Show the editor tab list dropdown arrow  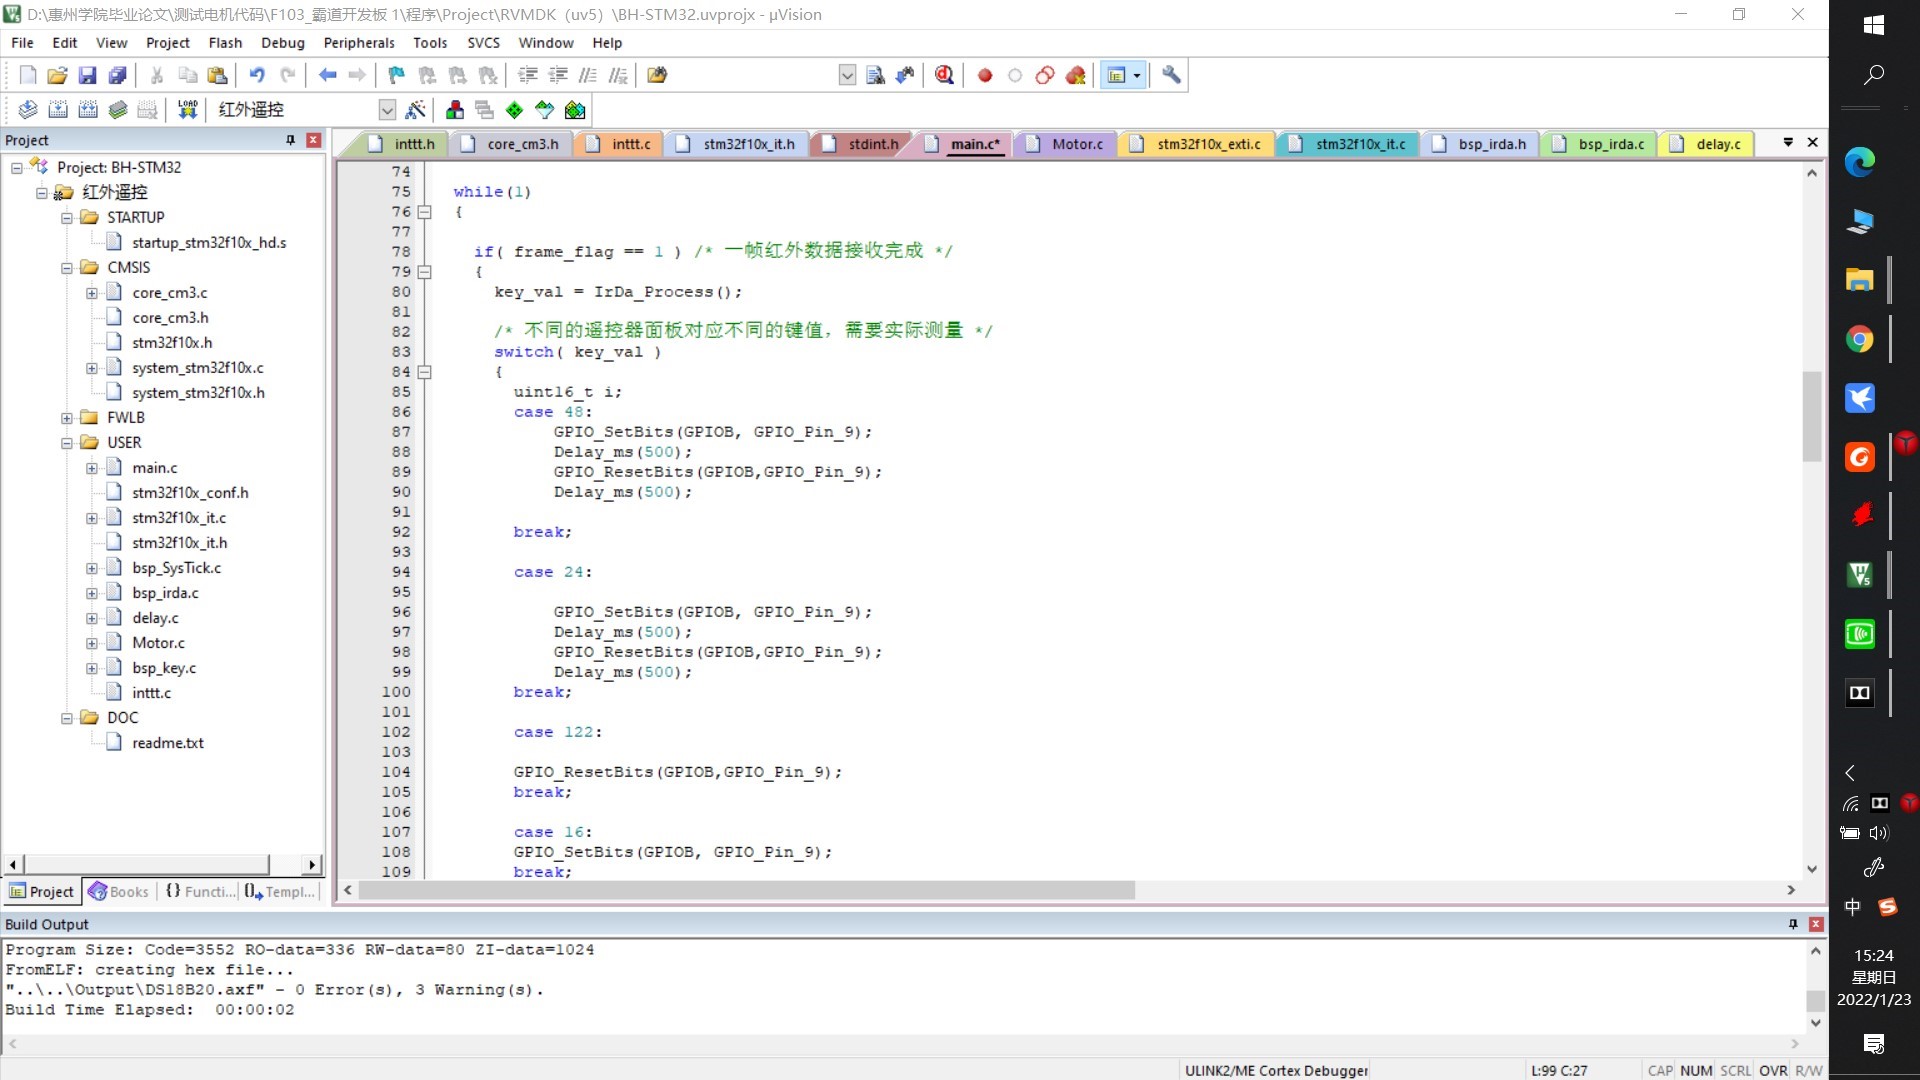click(1788, 143)
